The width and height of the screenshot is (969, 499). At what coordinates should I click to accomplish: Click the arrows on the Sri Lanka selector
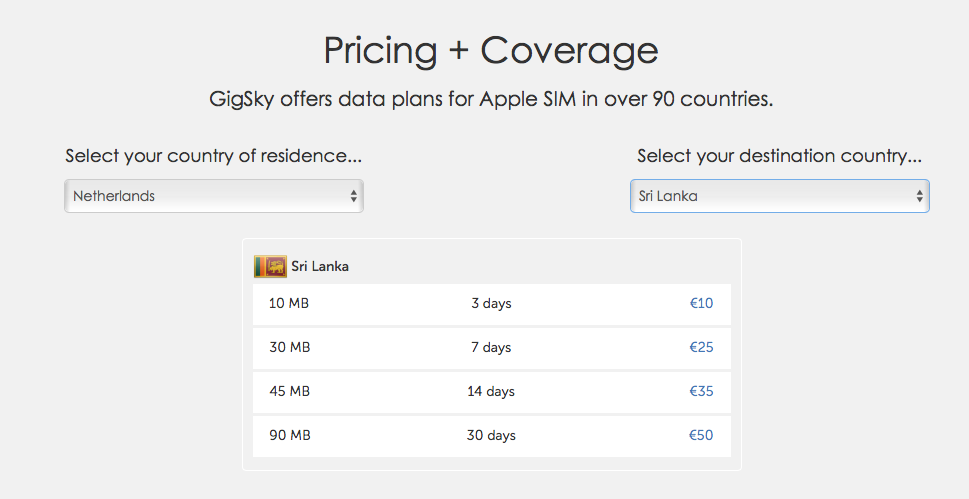[x=920, y=196]
